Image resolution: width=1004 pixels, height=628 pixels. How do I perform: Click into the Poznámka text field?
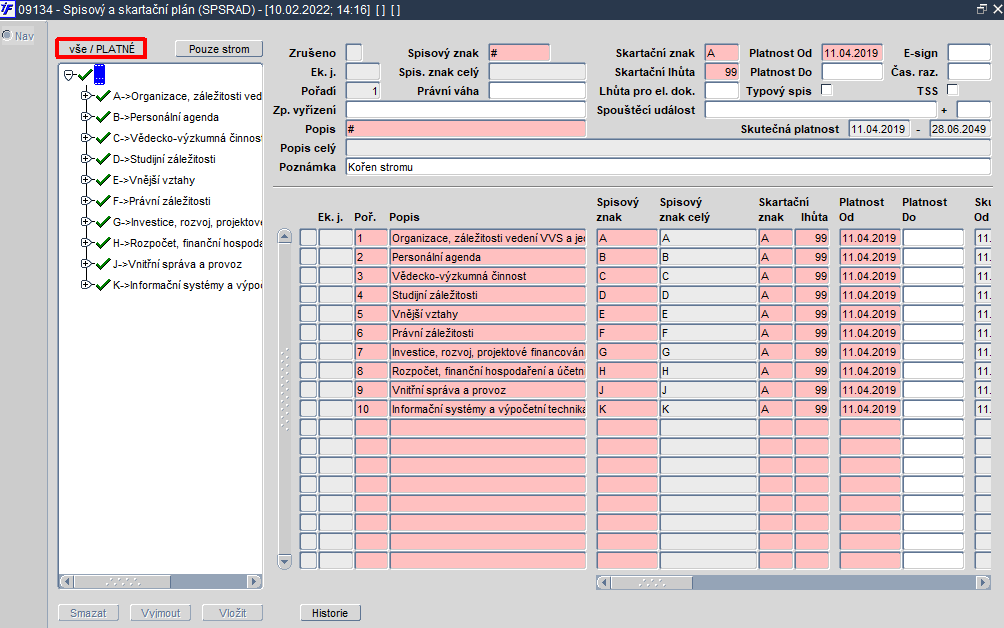[666, 167]
